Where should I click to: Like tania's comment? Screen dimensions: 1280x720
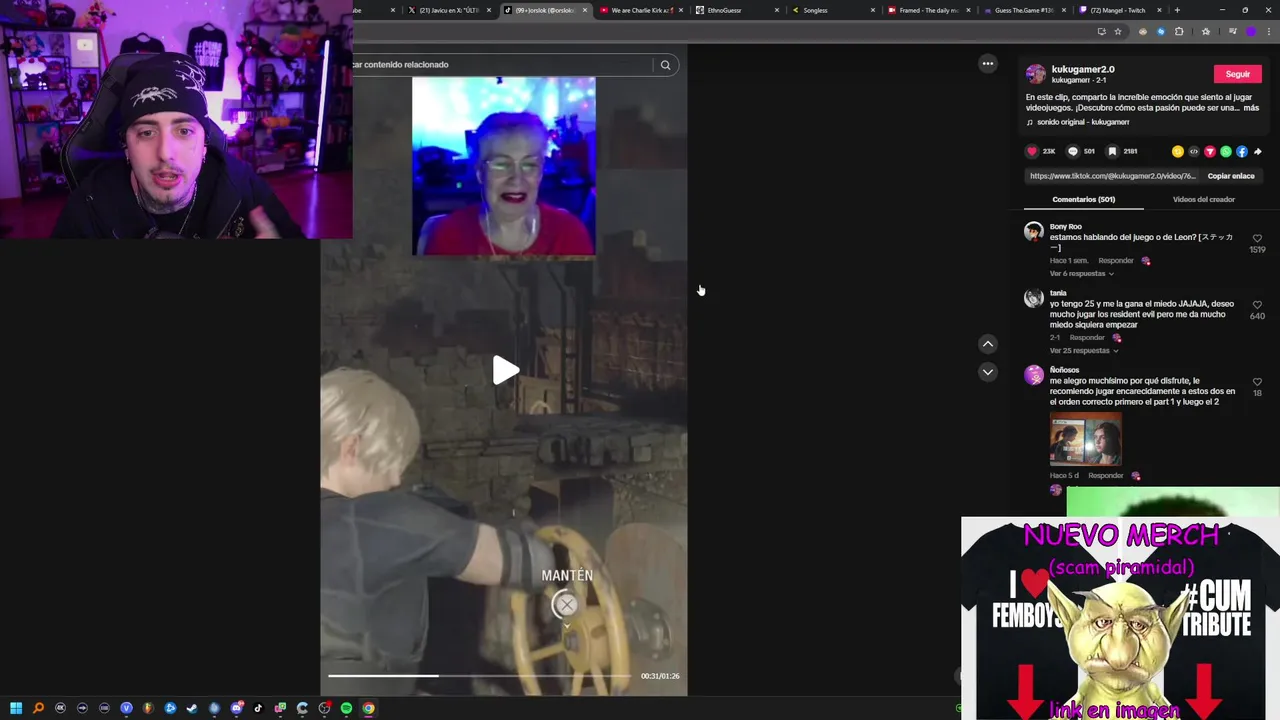coord(1257,305)
